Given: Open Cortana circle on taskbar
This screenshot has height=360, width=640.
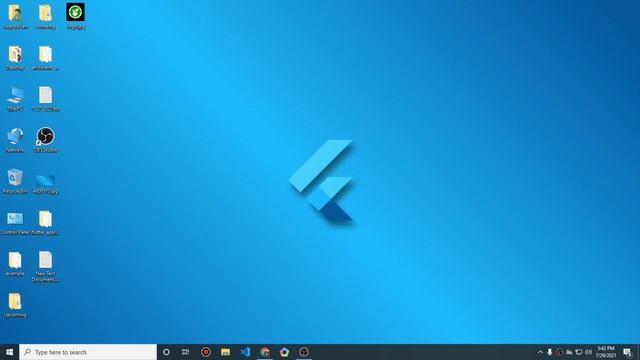Looking at the screenshot, I should pos(166,352).
